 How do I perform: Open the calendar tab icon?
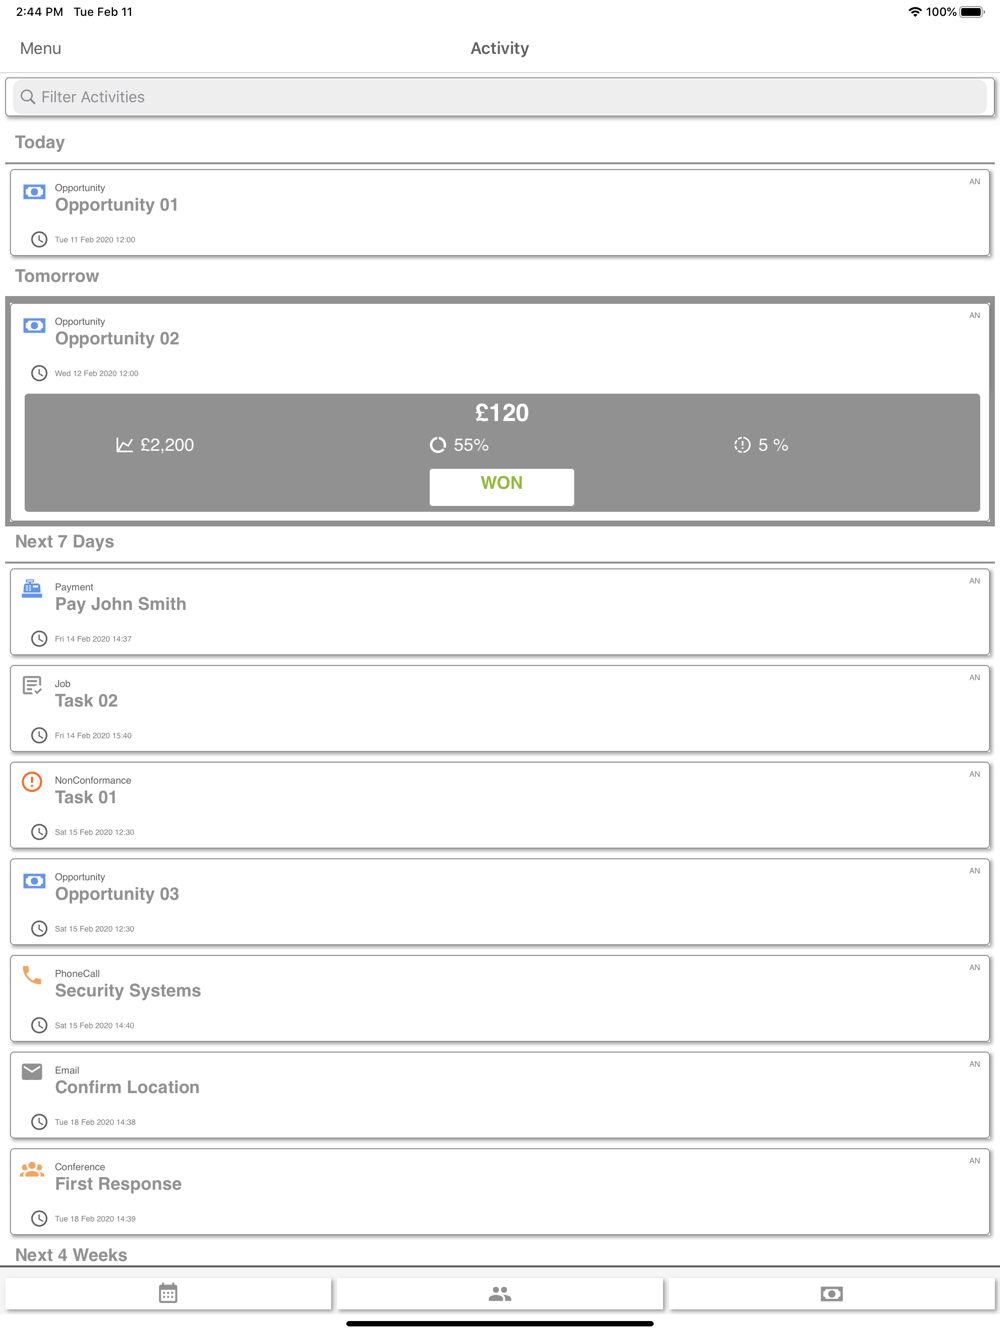[x=168, y=1293]
